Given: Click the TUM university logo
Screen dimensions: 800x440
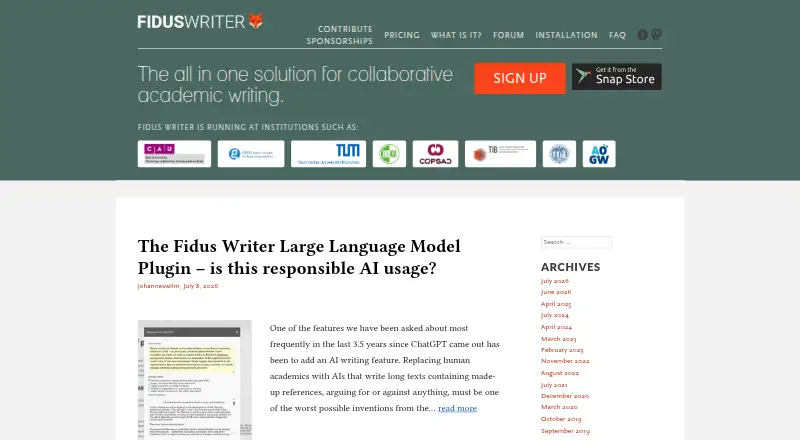Looking at the screenshot, I should click(x=329, y=154).
